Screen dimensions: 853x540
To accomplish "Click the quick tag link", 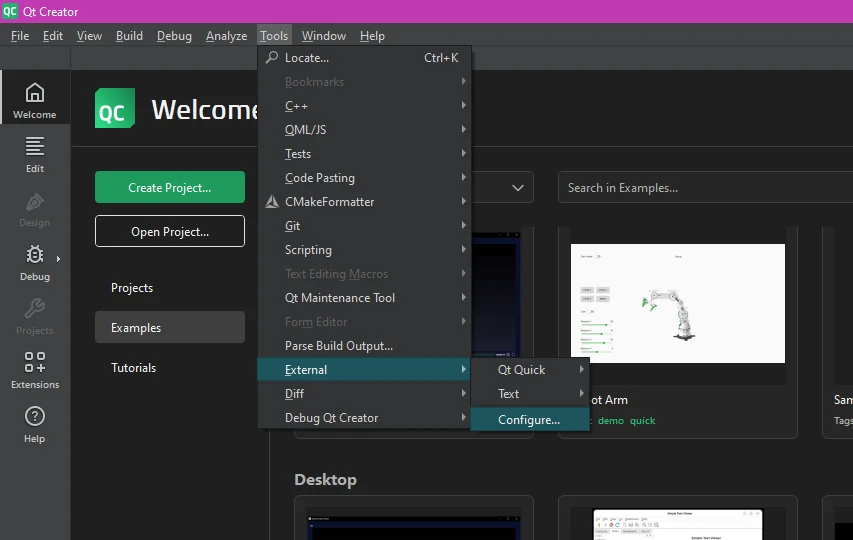I will pos(642,421).
